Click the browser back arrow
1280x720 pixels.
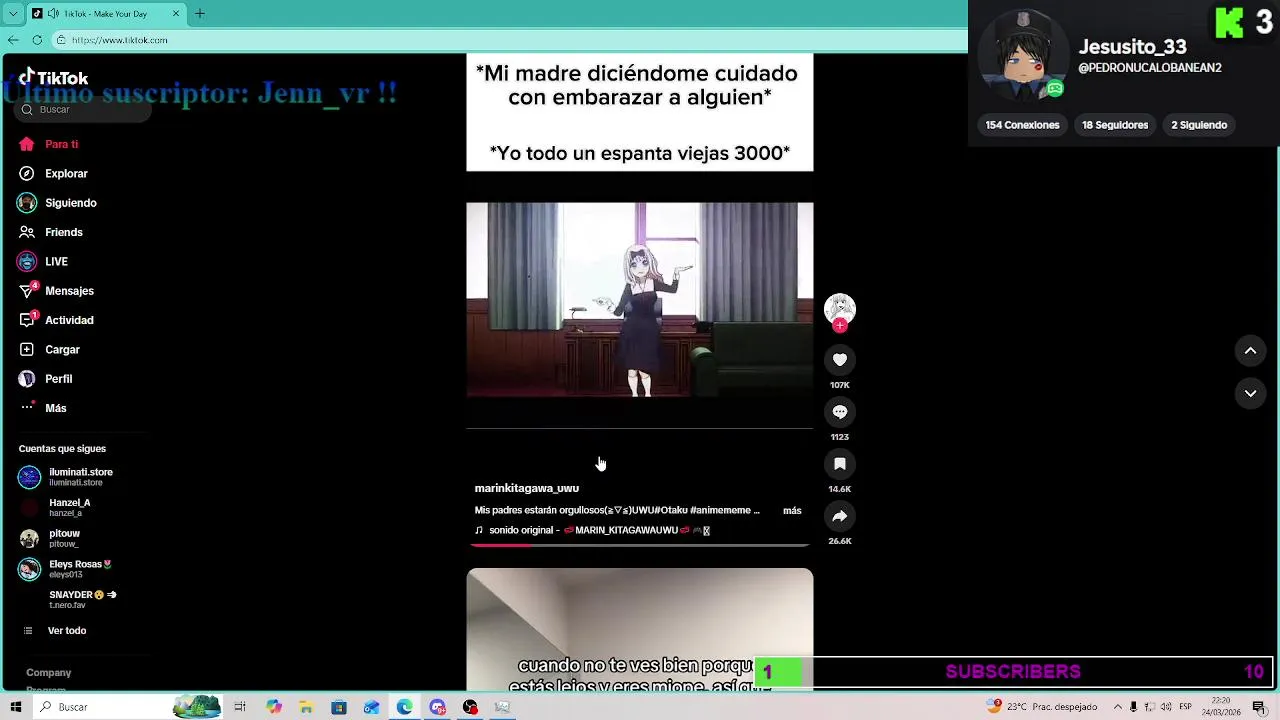coord(13,40)
